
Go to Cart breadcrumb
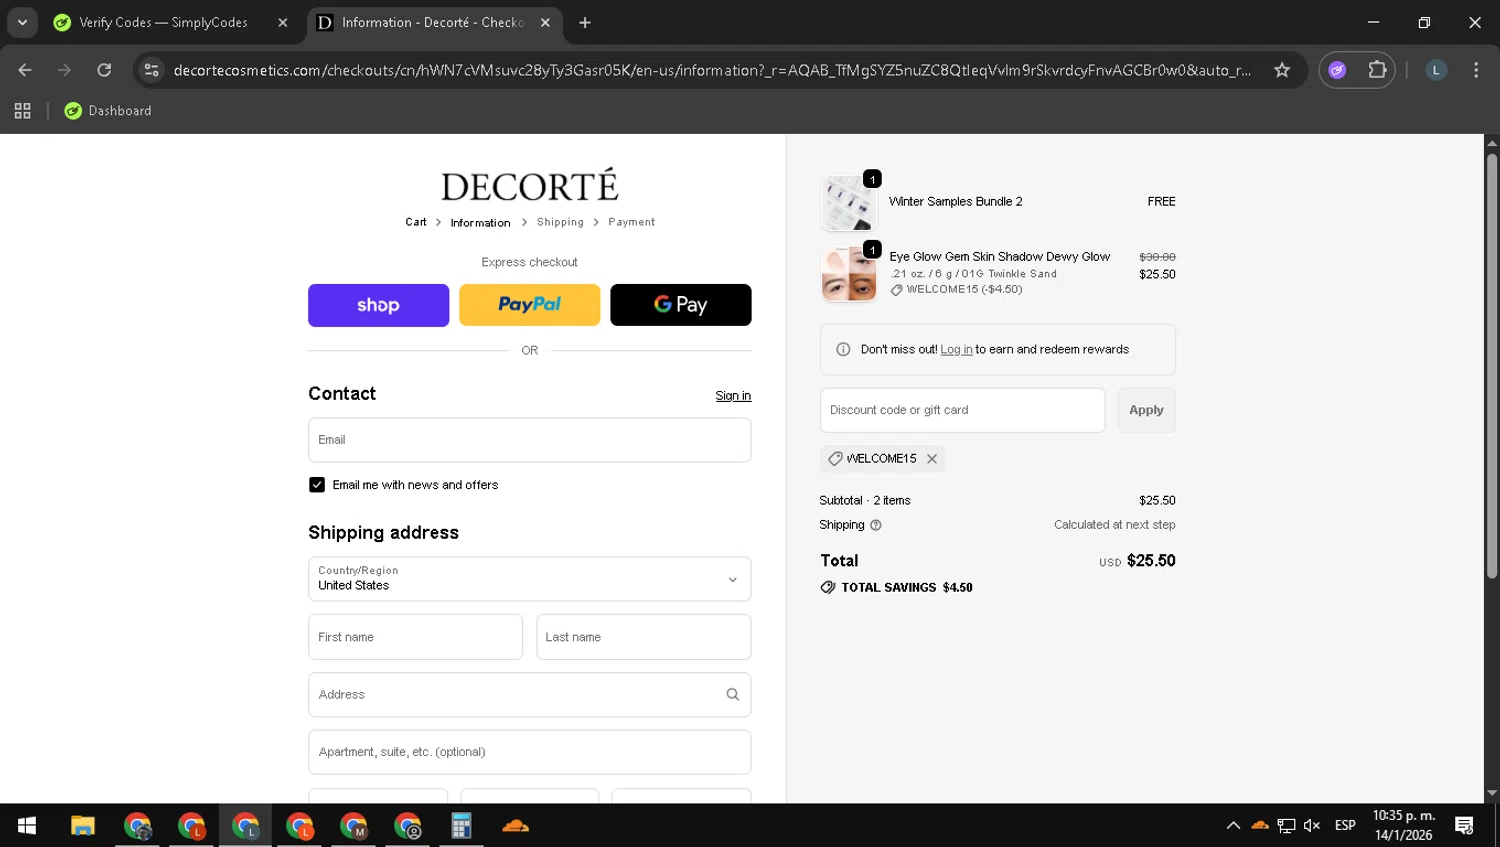tap(416, 222)
